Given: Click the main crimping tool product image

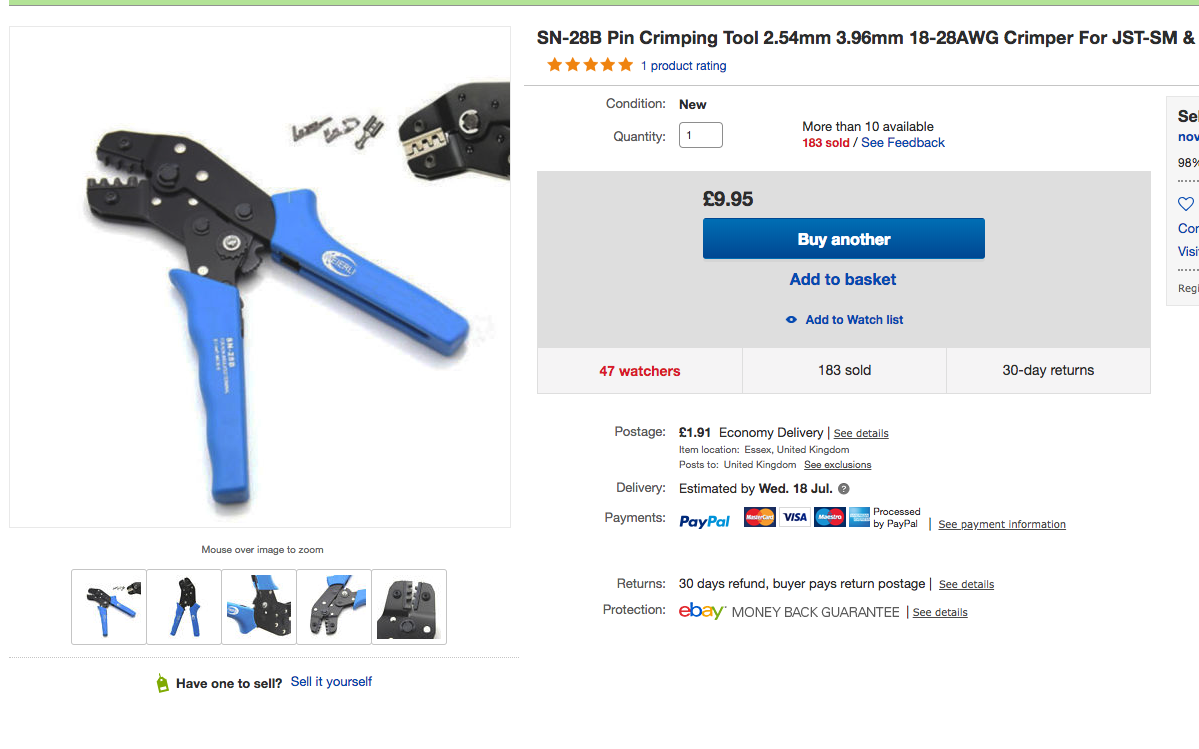Looking at the screenshot, I should point(260,277).
